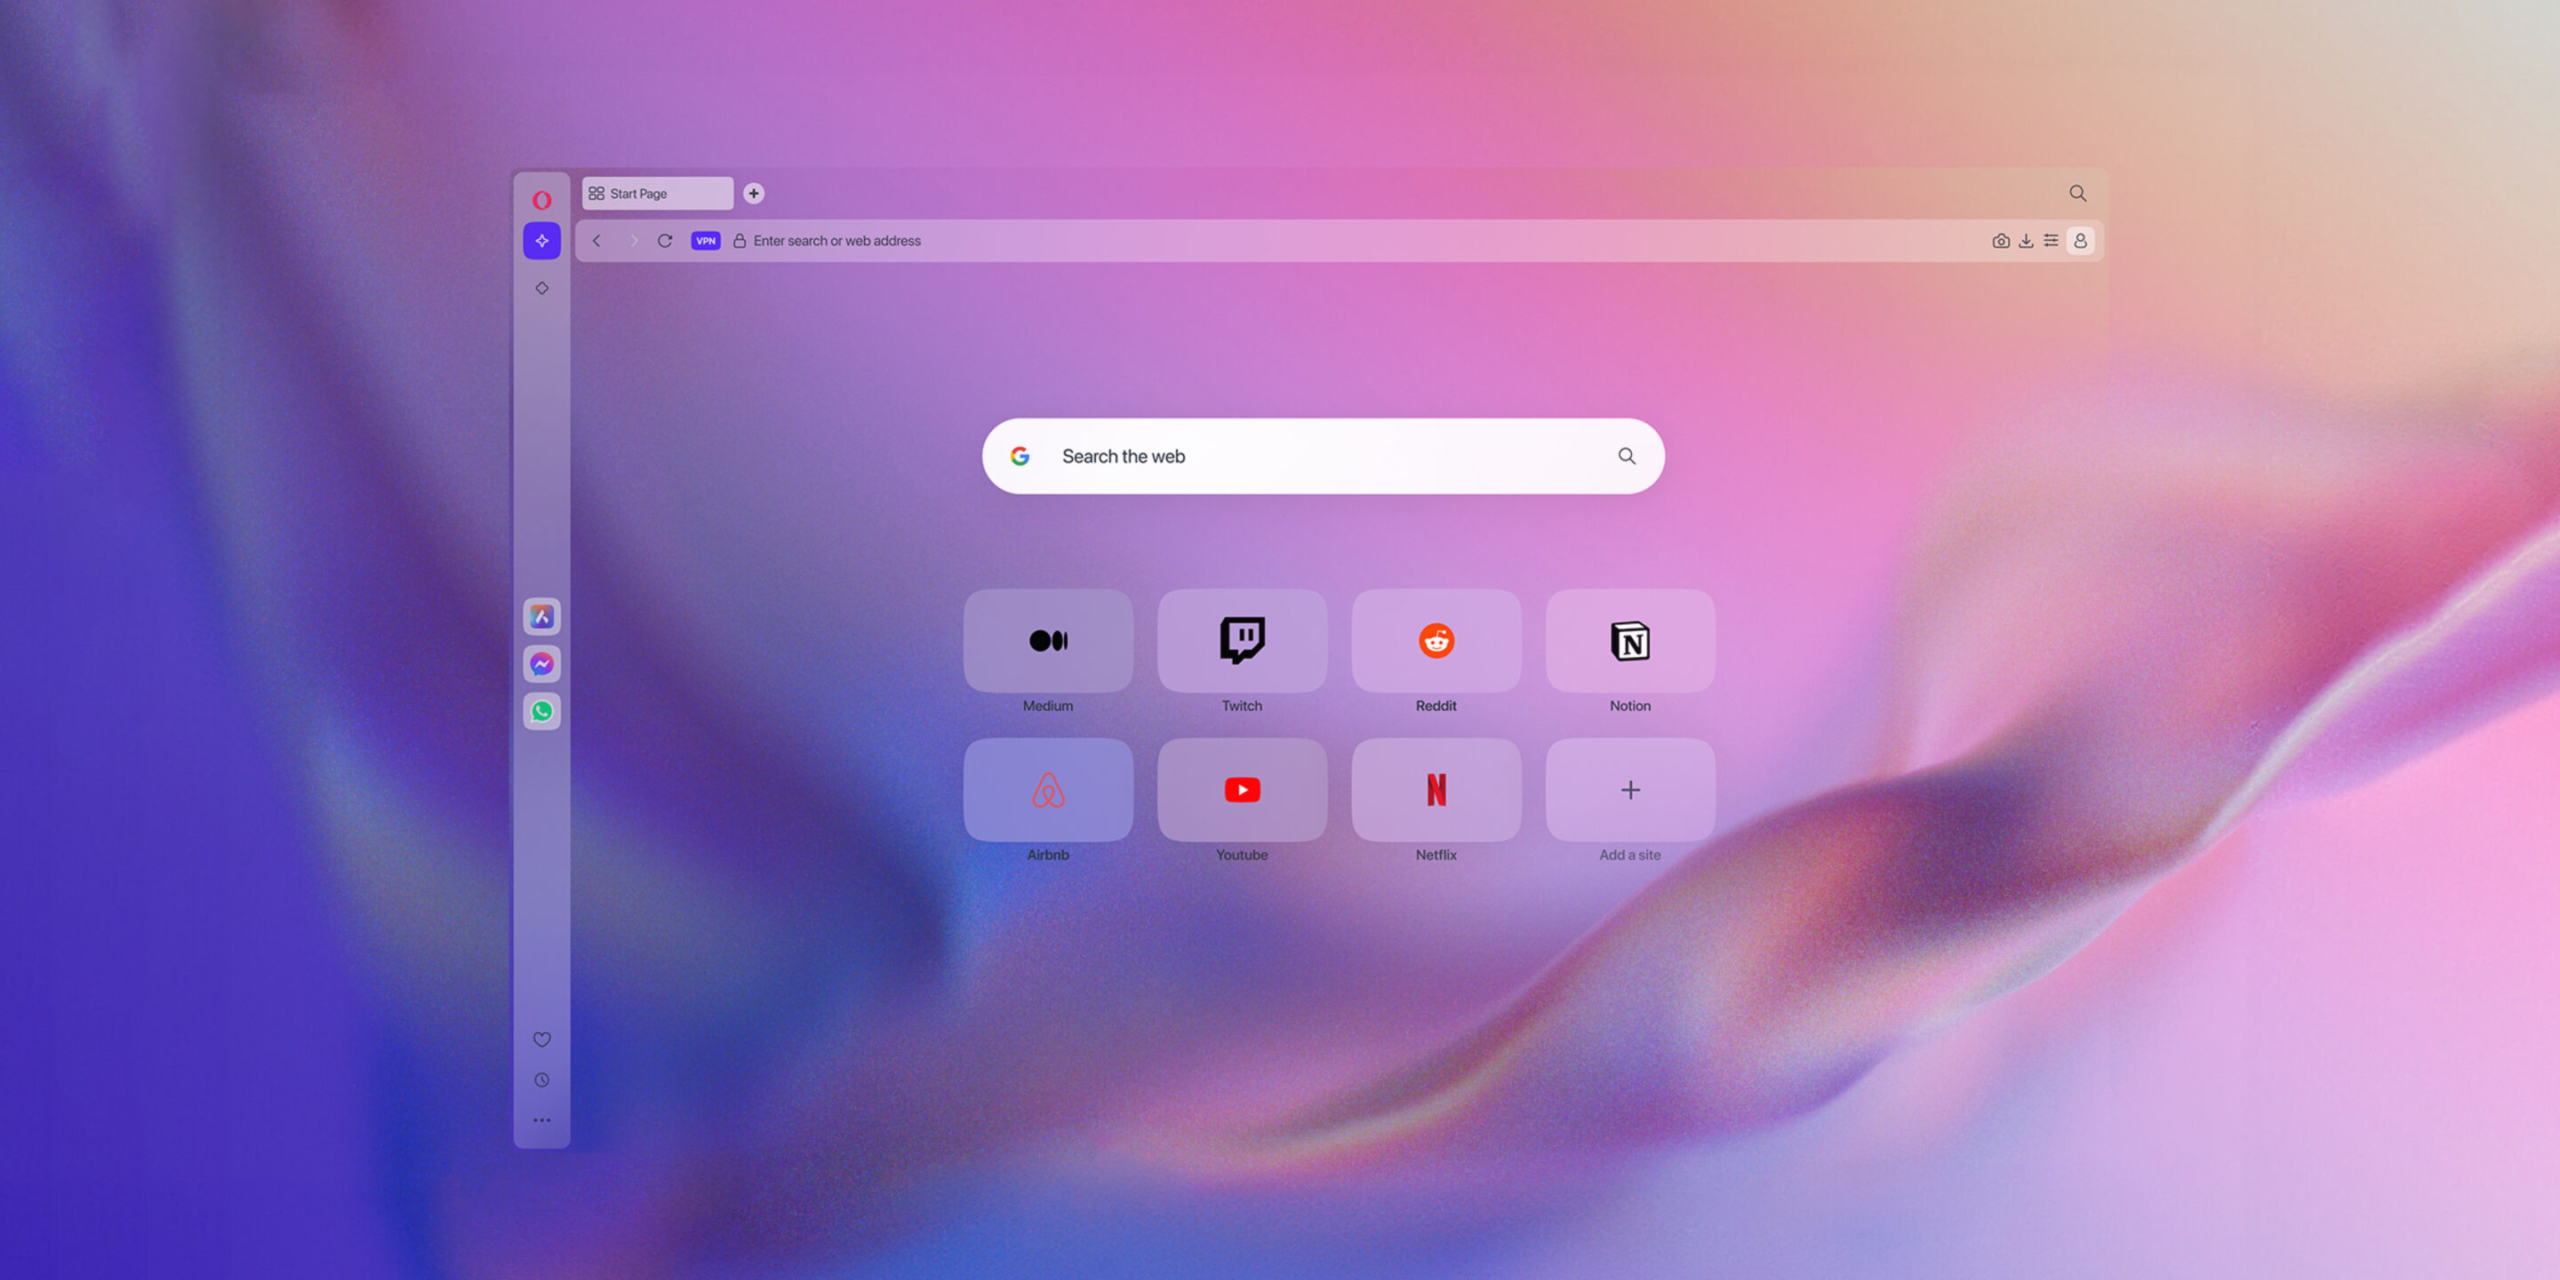This screenshot has width=2560, height=1280.
Task: Open tab search magnifier icon
Action: point(2077,193)
